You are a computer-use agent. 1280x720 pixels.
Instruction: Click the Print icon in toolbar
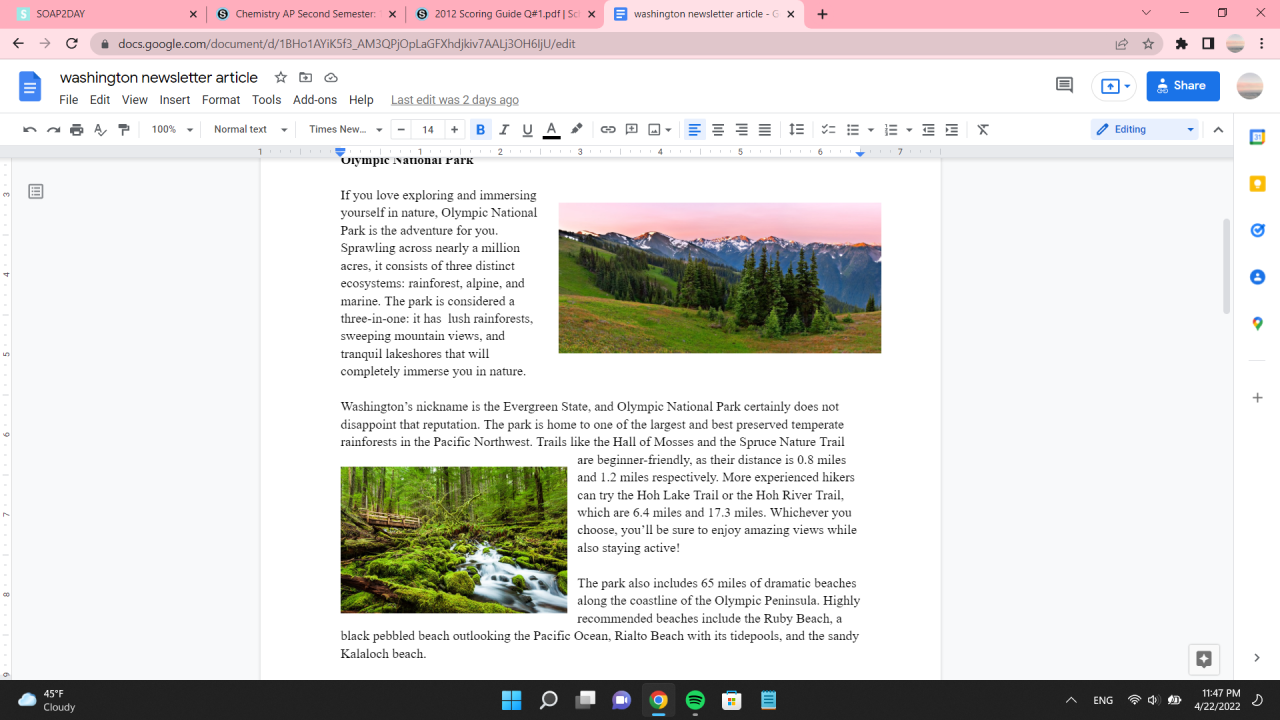(77, 130)
